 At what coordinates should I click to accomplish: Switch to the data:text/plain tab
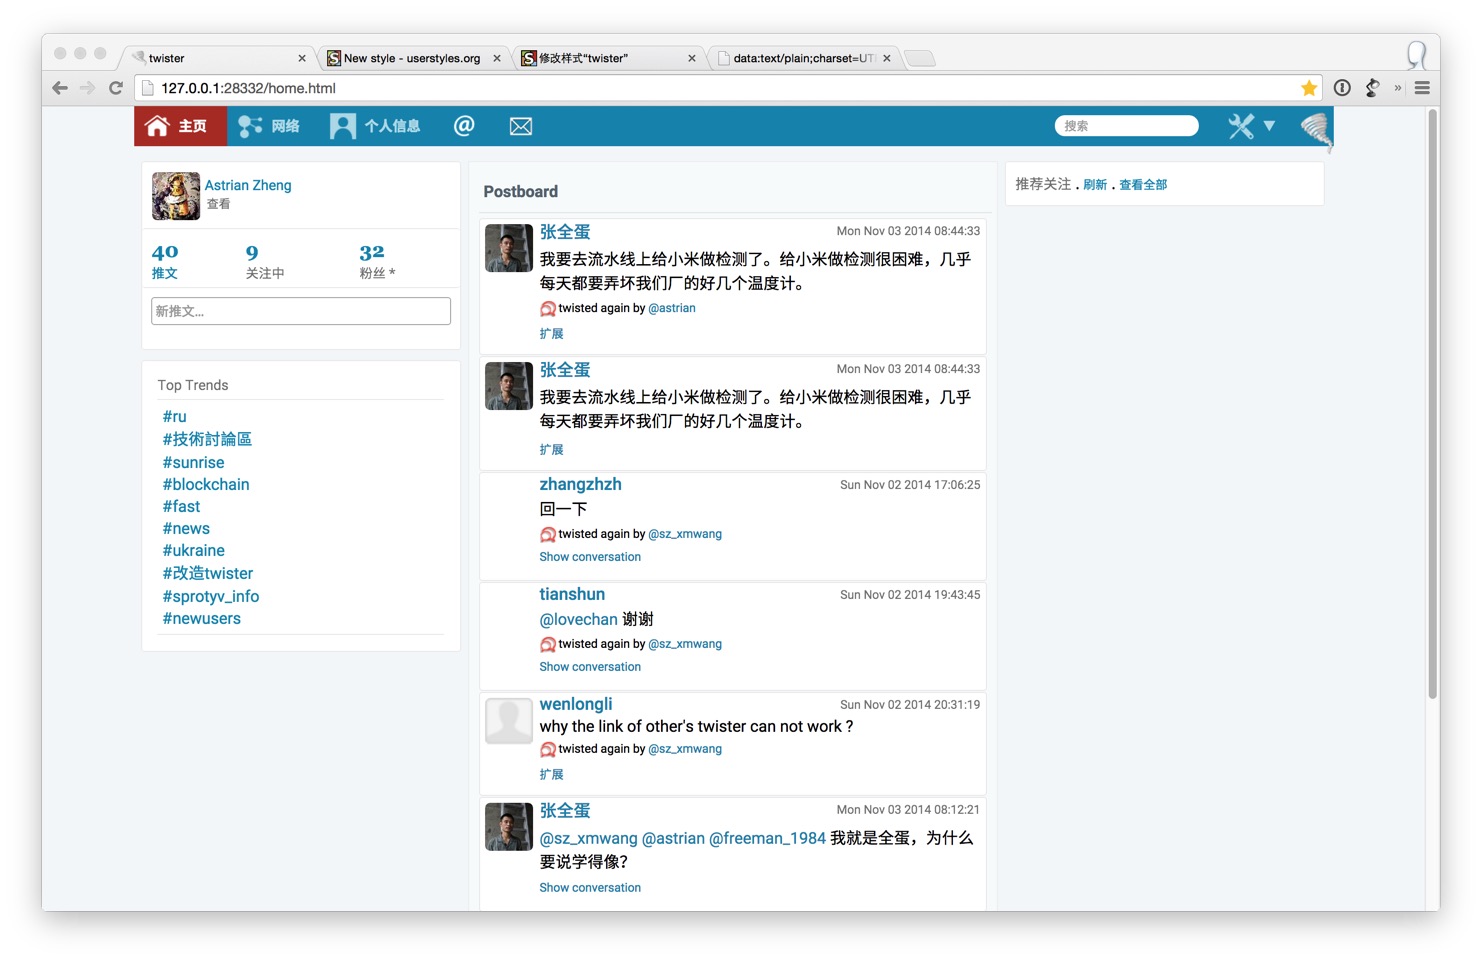point(803,58)
